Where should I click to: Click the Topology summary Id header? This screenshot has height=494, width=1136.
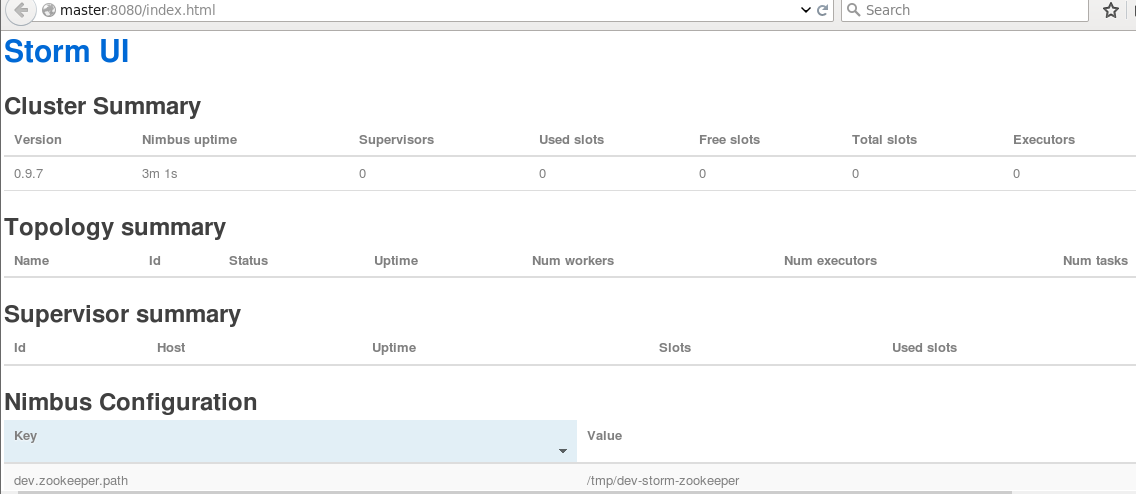[x=154, y=261]
